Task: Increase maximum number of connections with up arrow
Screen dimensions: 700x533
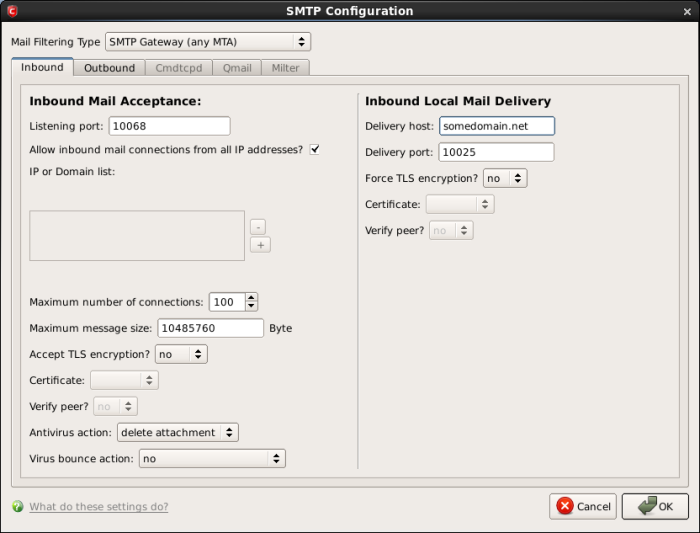Action: tap(251, 297)
